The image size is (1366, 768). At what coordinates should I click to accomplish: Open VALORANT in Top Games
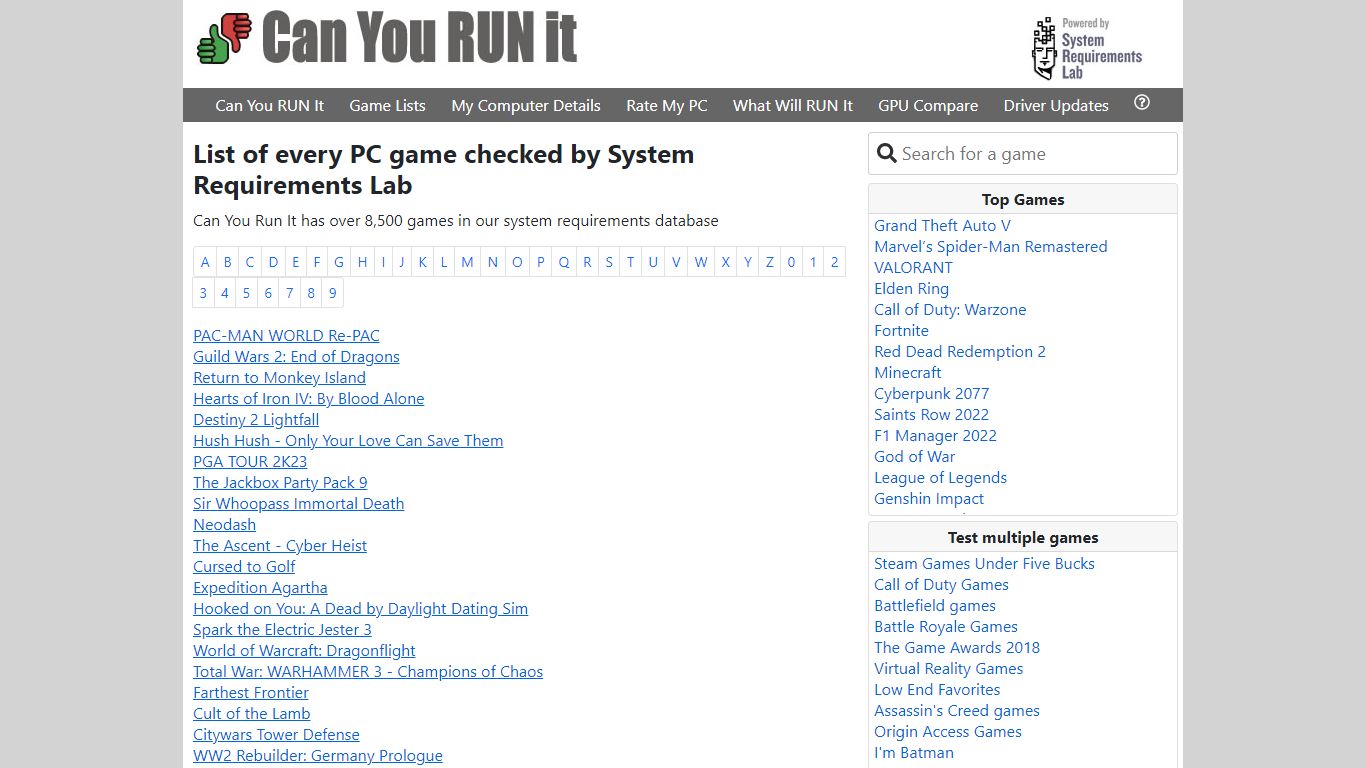point(913,267)
